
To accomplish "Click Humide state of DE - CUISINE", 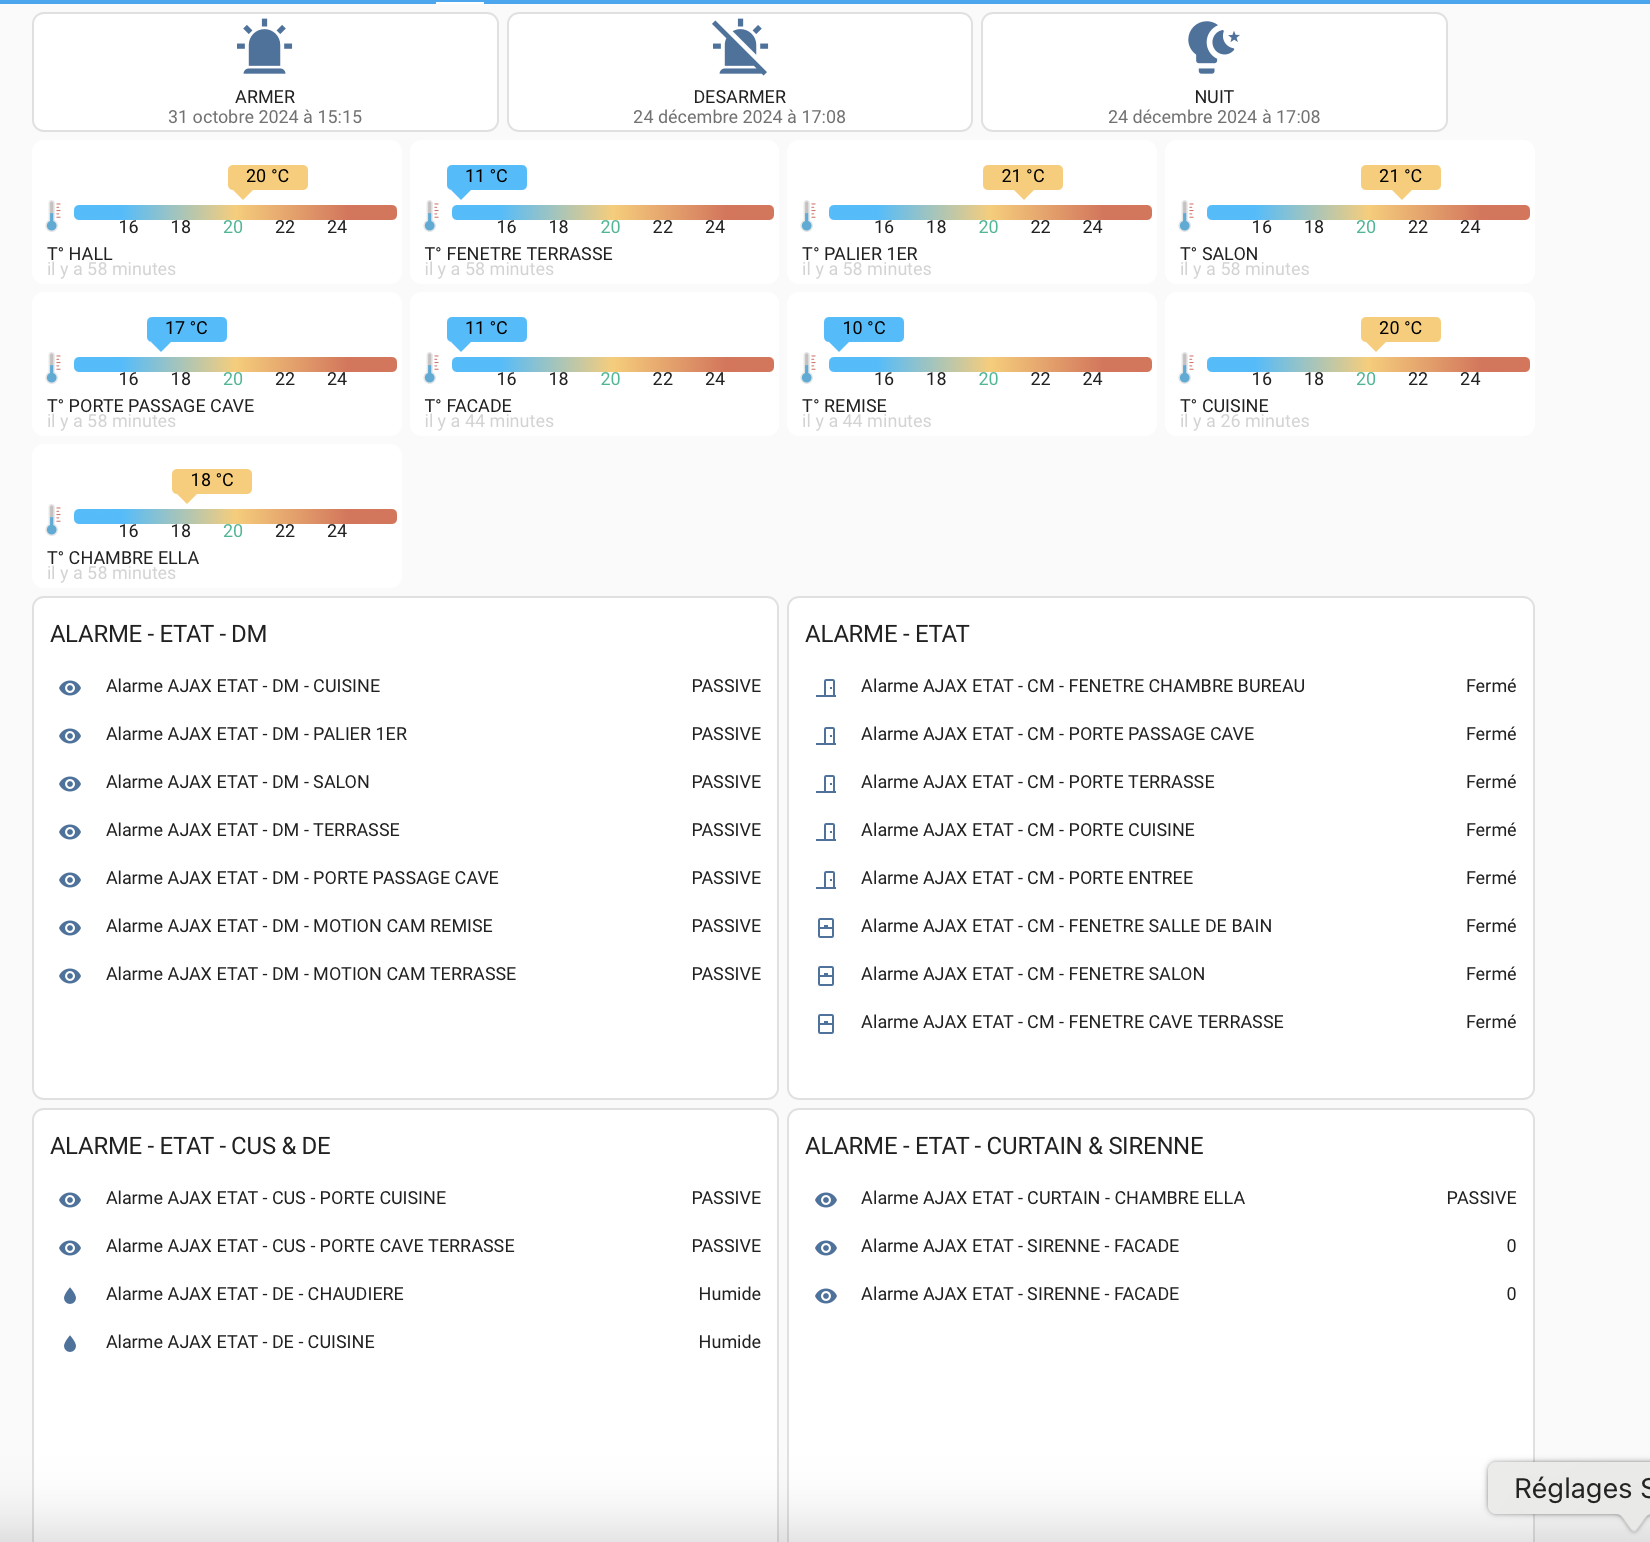I will [x=730, y=1342].
